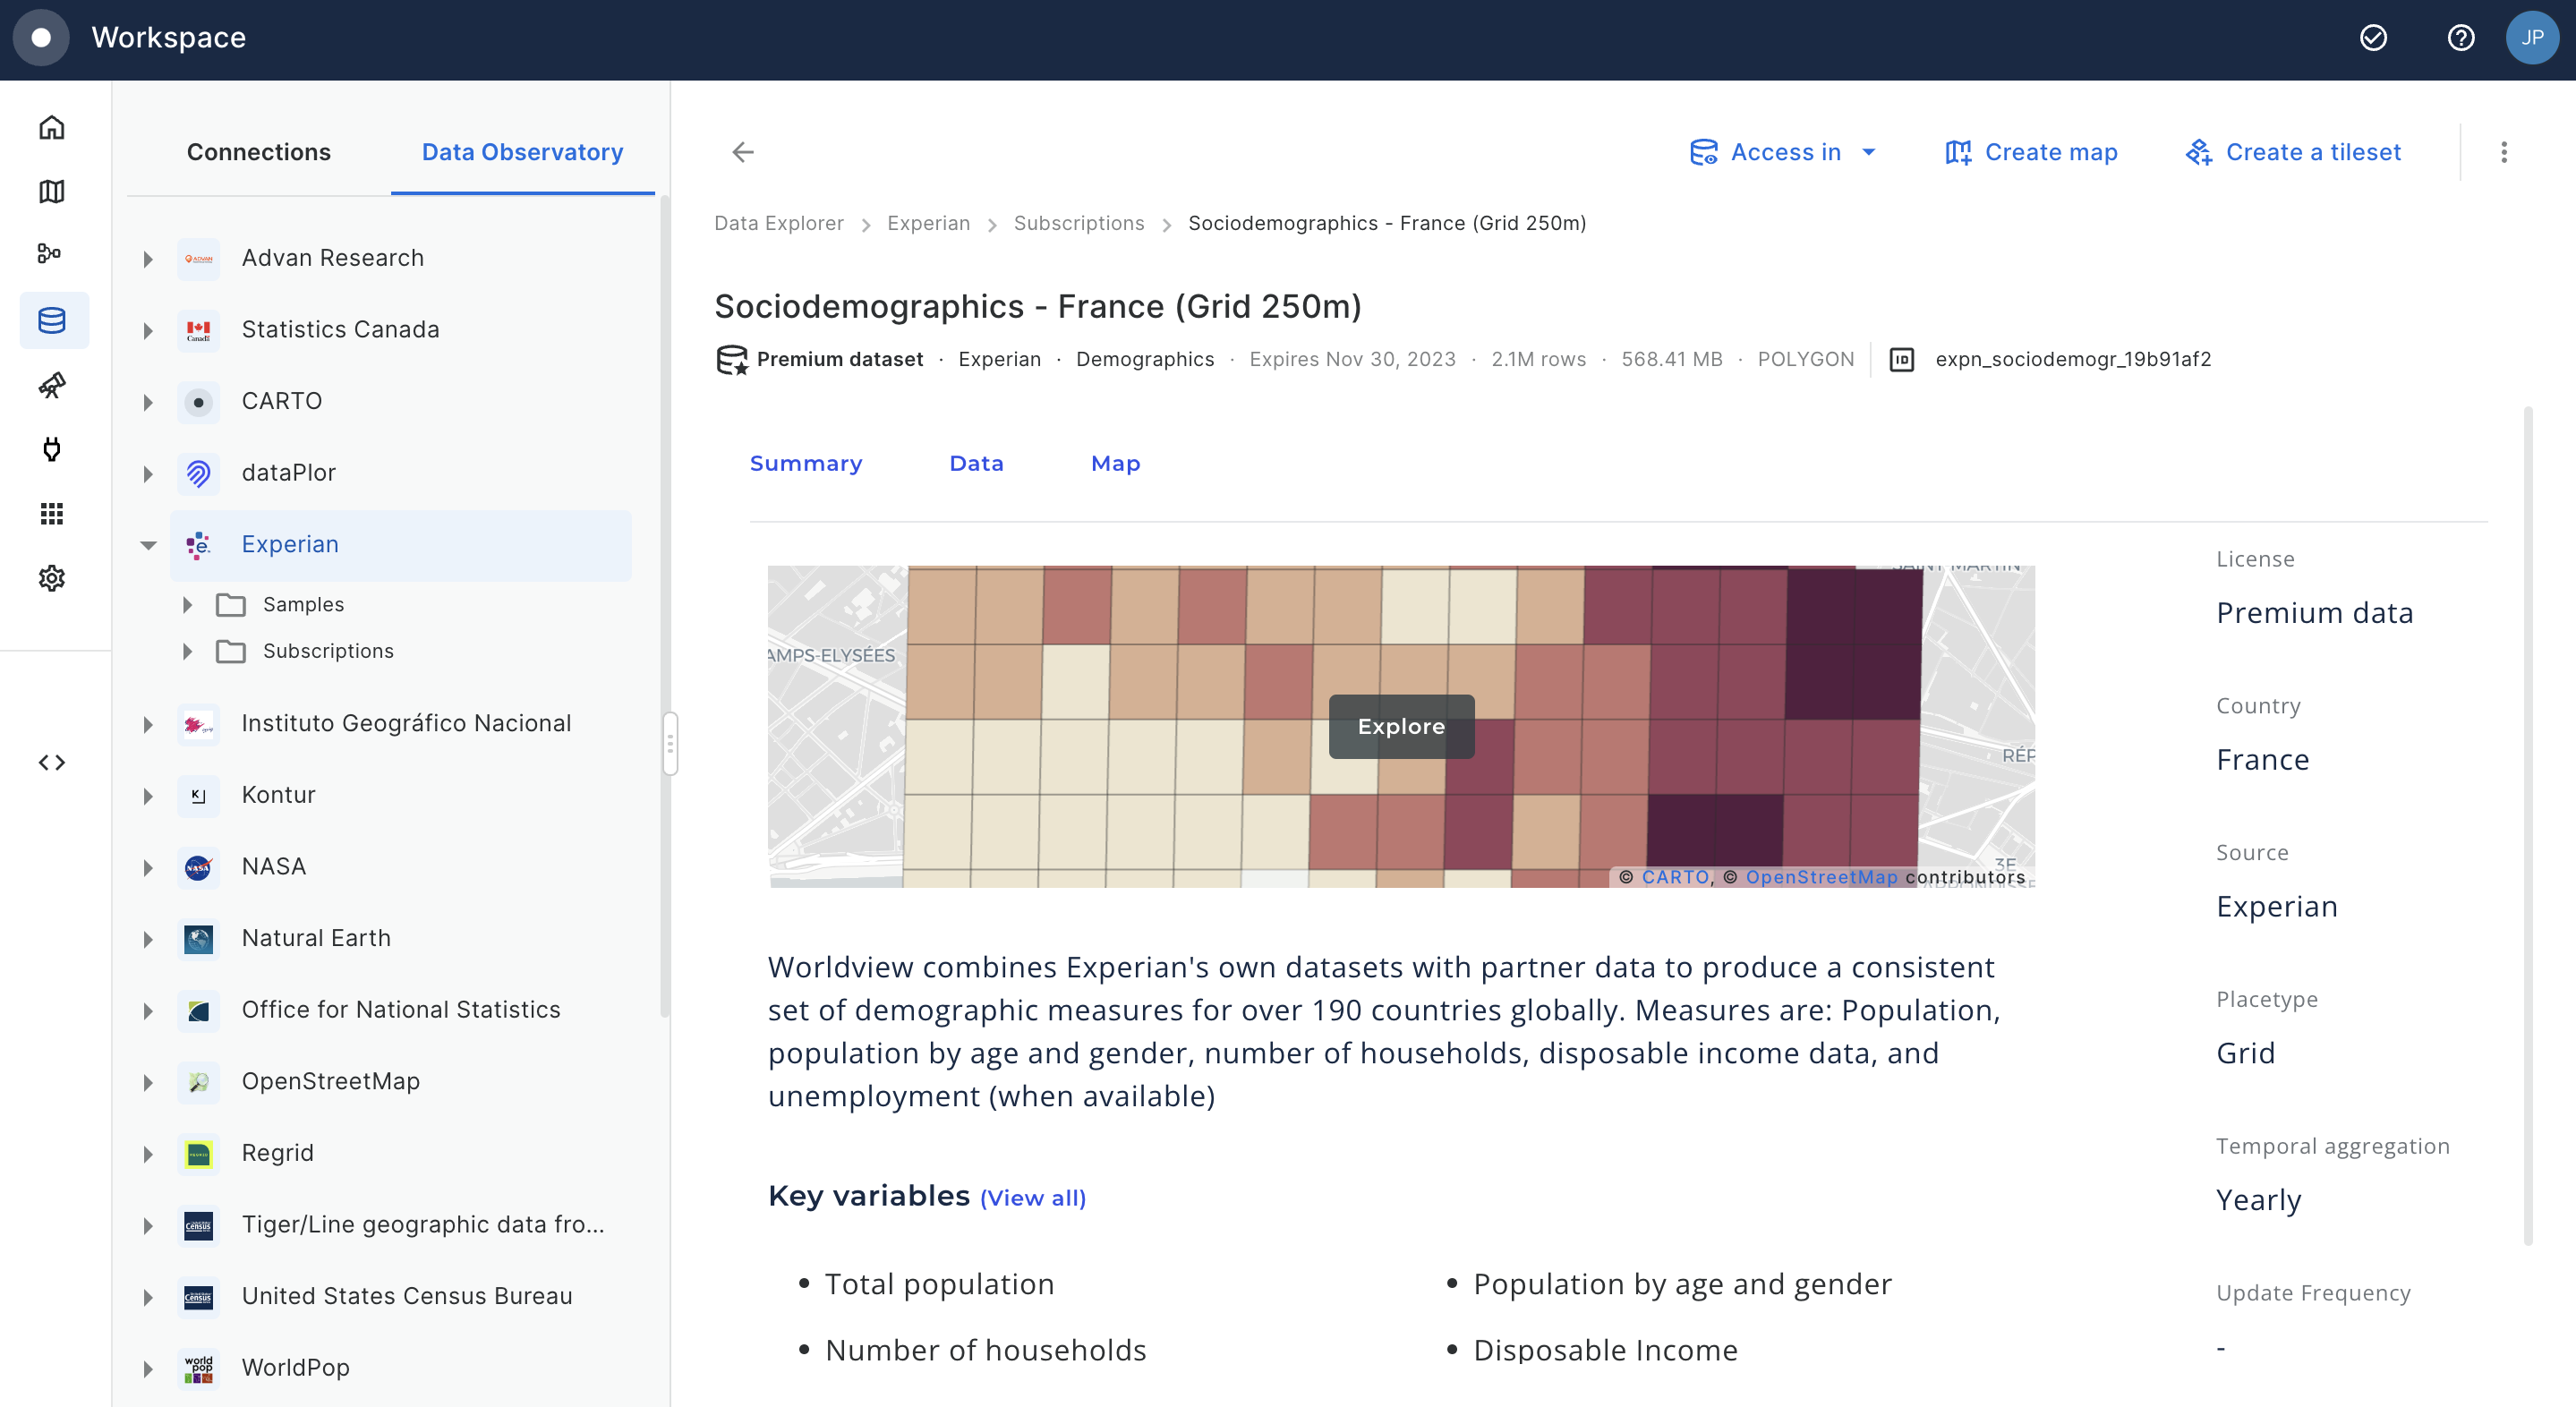This screenshot has height=1407, width=2576.
Task: Open the Developers code brackets icon
Action: tap(52, 763)
